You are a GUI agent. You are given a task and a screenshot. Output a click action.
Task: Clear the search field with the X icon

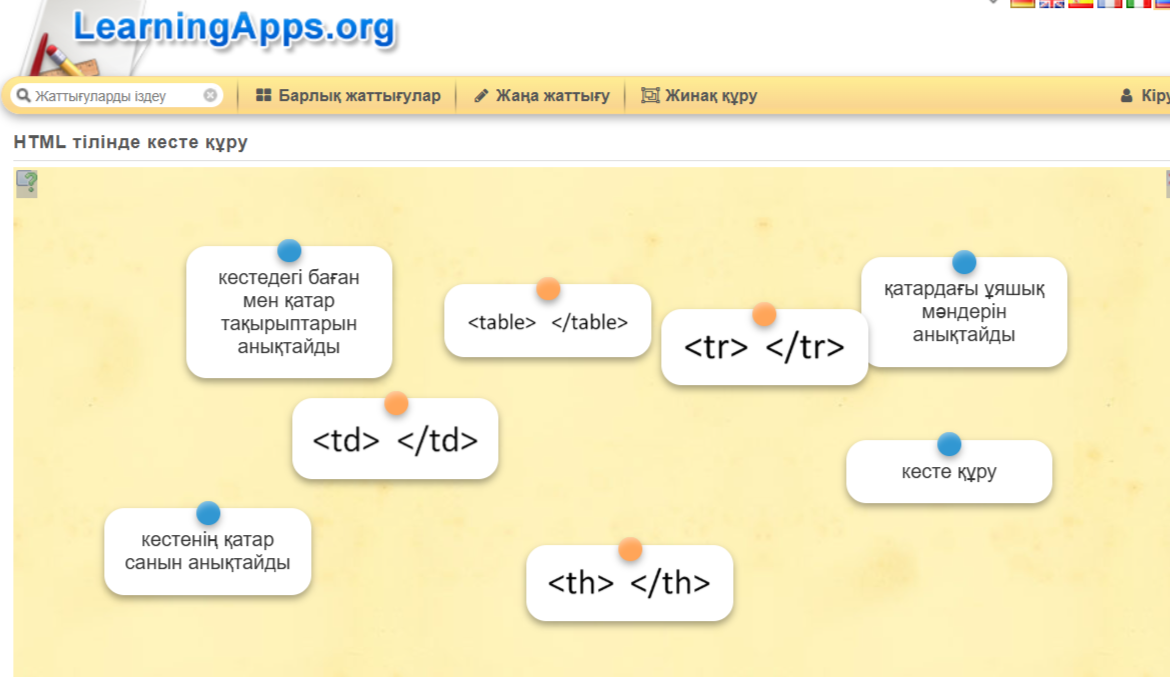210,96
